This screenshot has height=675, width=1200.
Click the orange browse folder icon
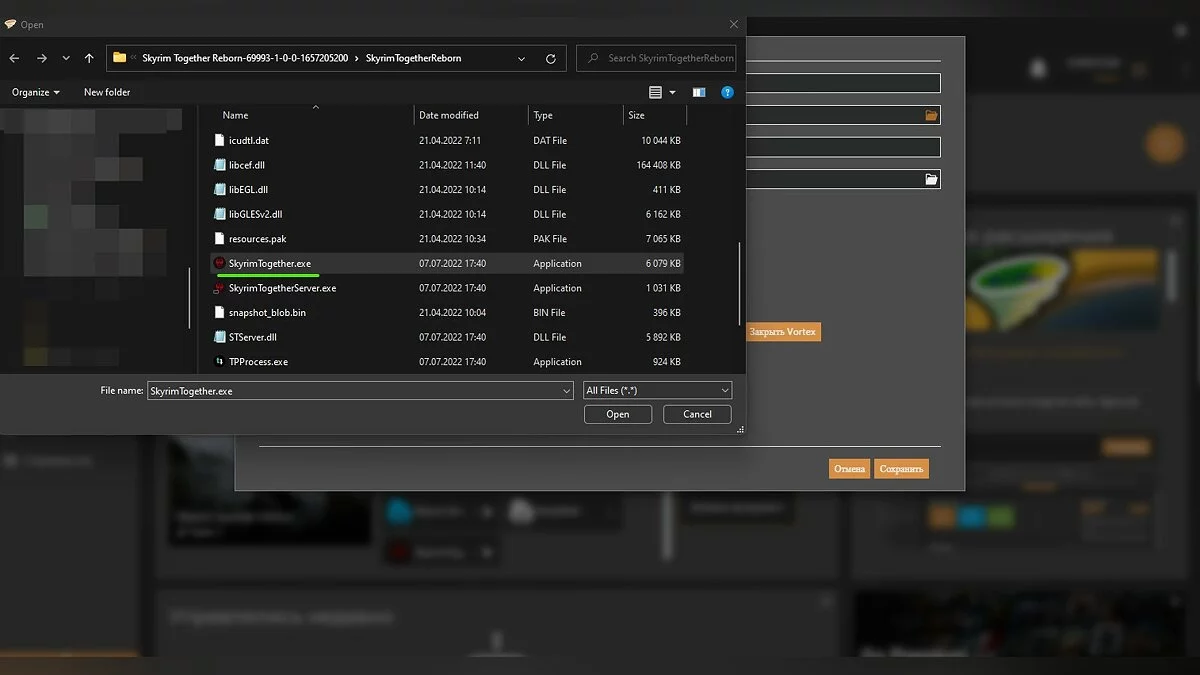[x=931, y=116]
